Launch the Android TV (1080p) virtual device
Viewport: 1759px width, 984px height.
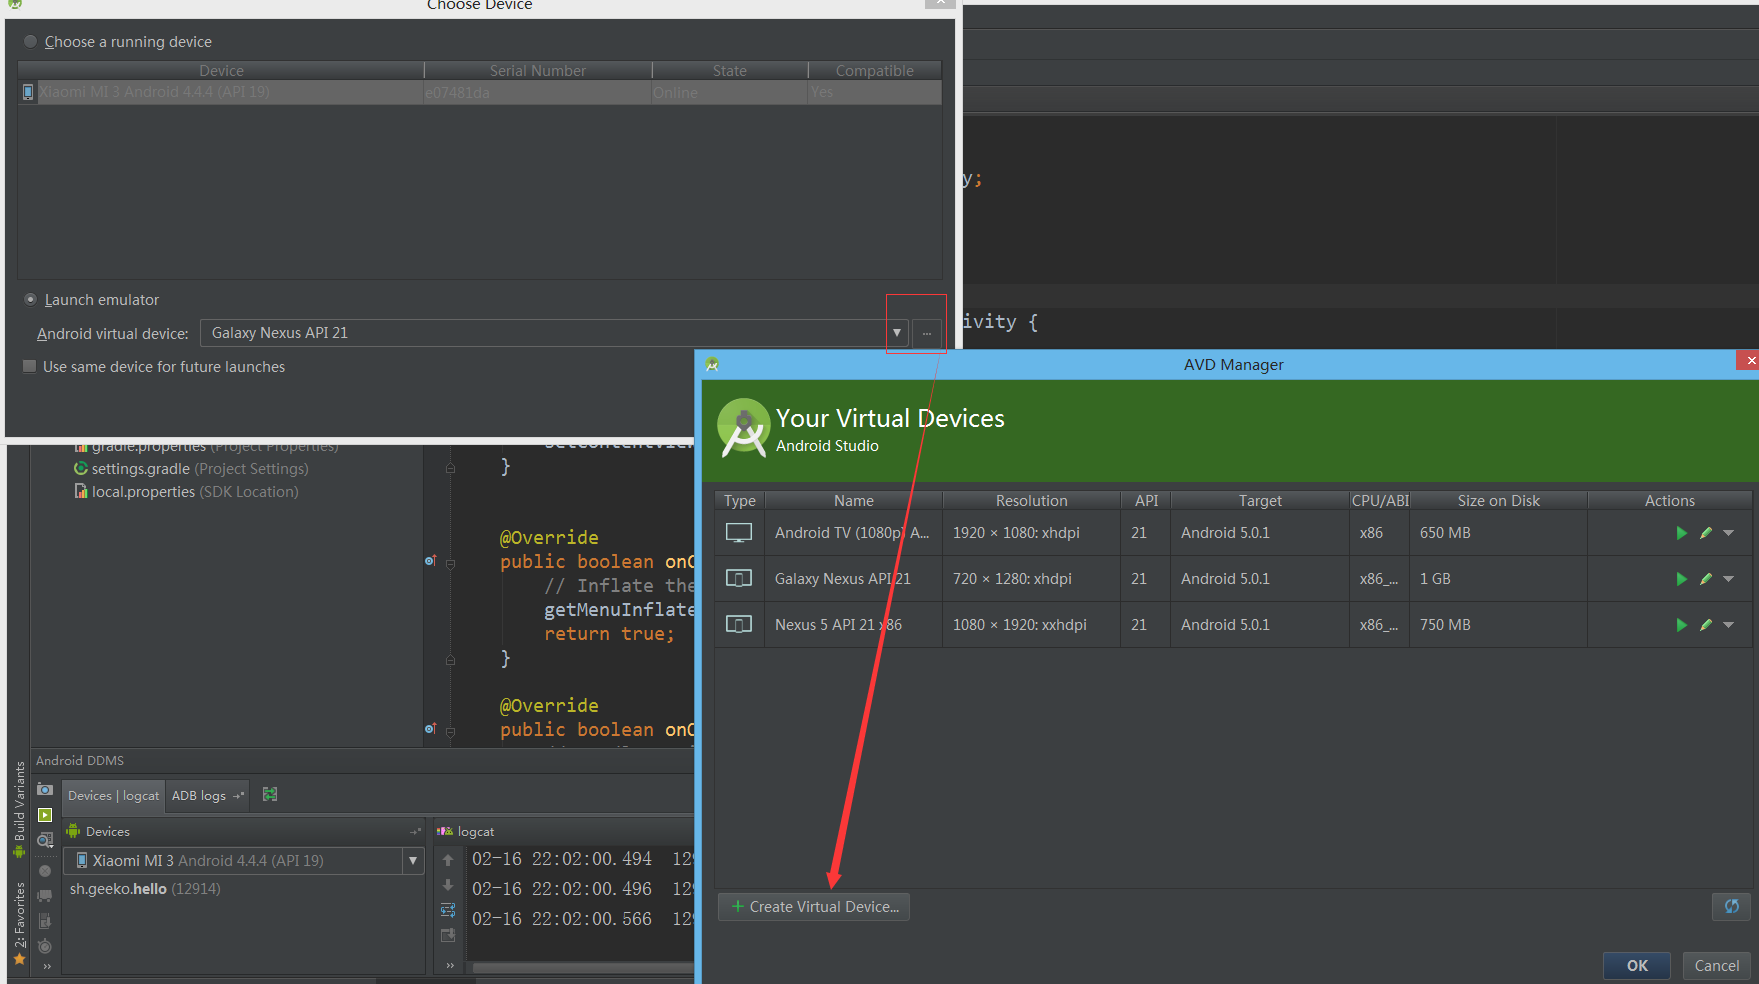(x=1681, y=533)
